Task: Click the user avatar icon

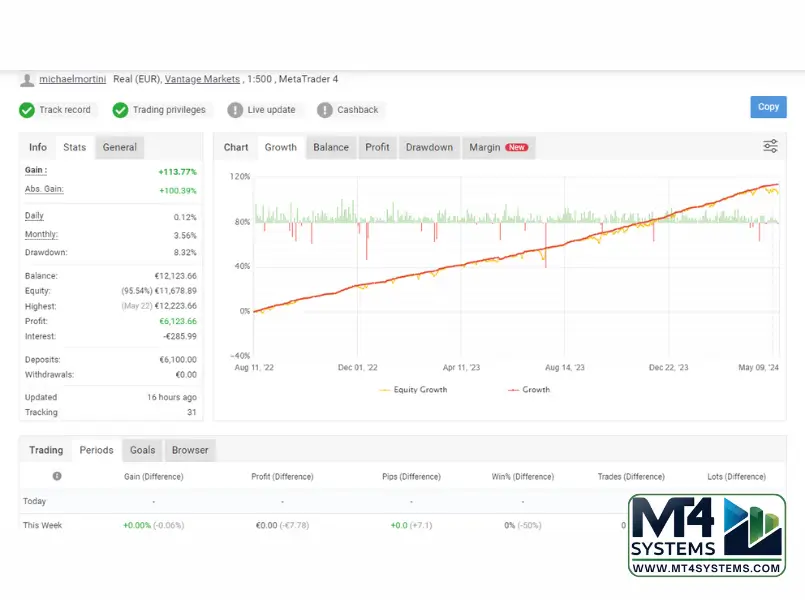Action: pos(27,80)
